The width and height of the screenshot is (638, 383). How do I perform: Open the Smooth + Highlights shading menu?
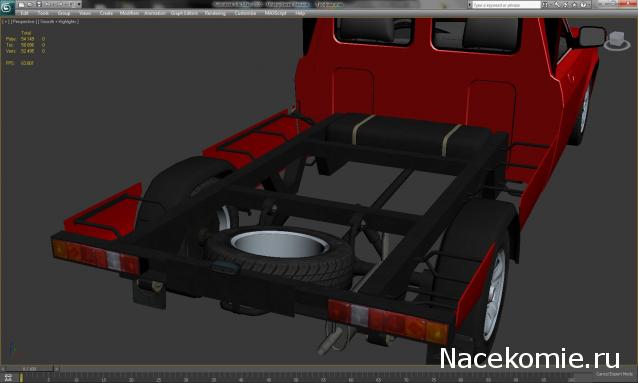(58, 22)
